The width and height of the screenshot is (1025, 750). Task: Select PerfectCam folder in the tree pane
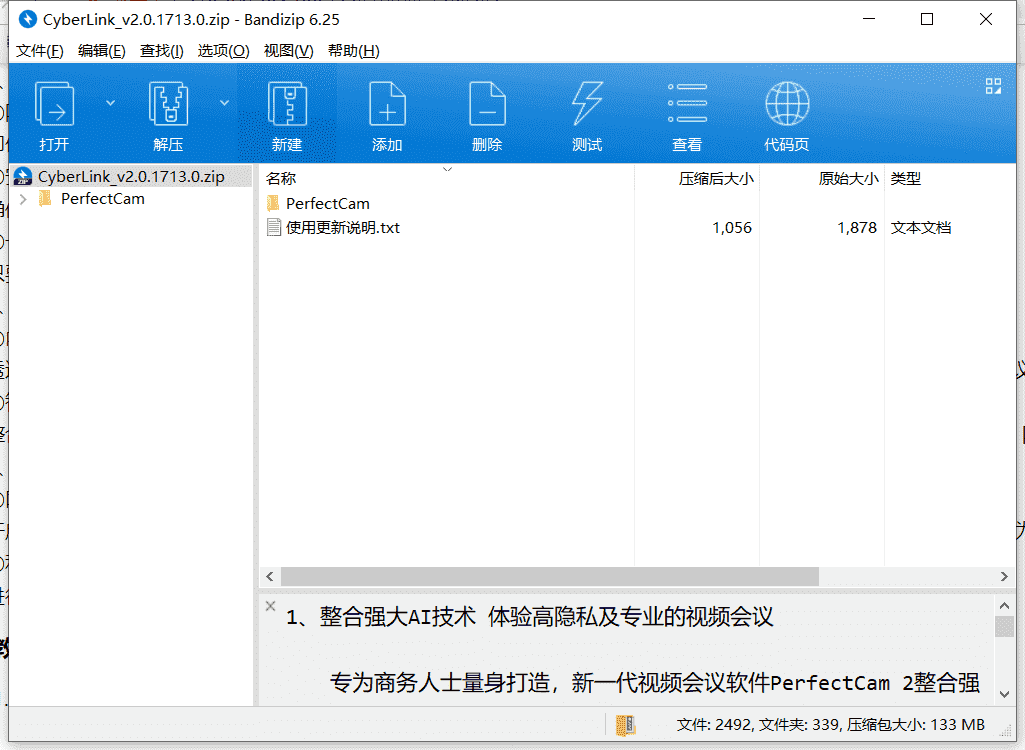103,199
